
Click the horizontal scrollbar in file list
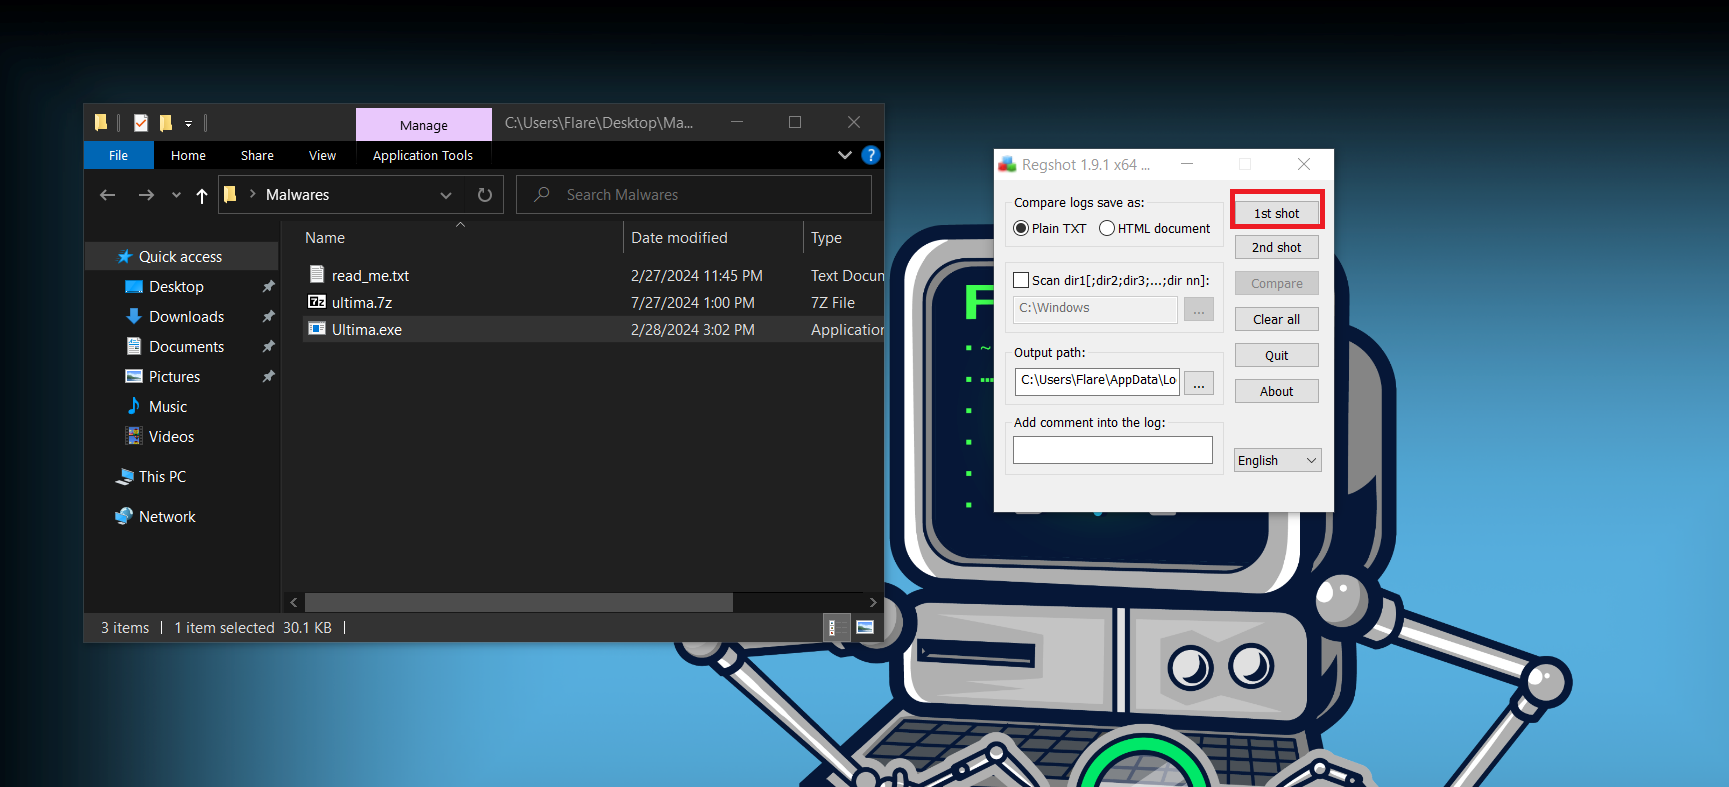519,602
